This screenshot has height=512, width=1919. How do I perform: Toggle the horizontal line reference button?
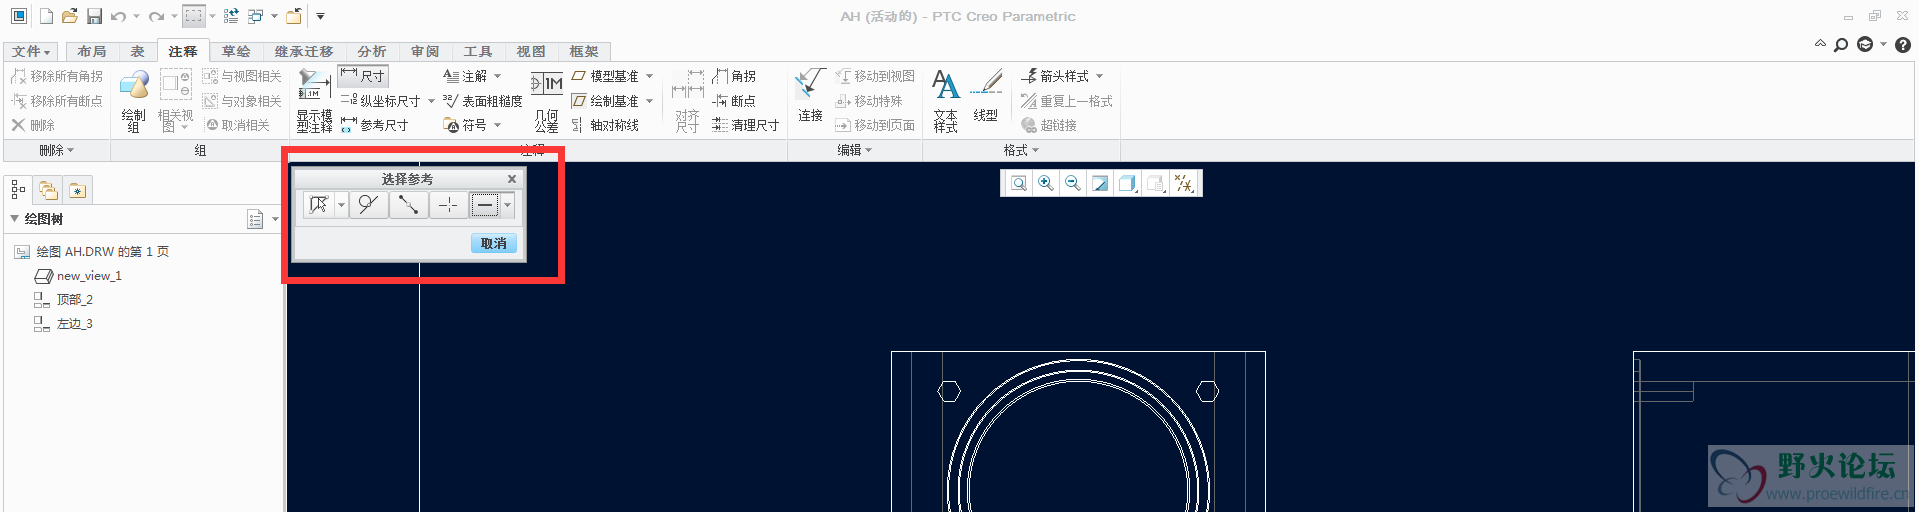point(484,205)
